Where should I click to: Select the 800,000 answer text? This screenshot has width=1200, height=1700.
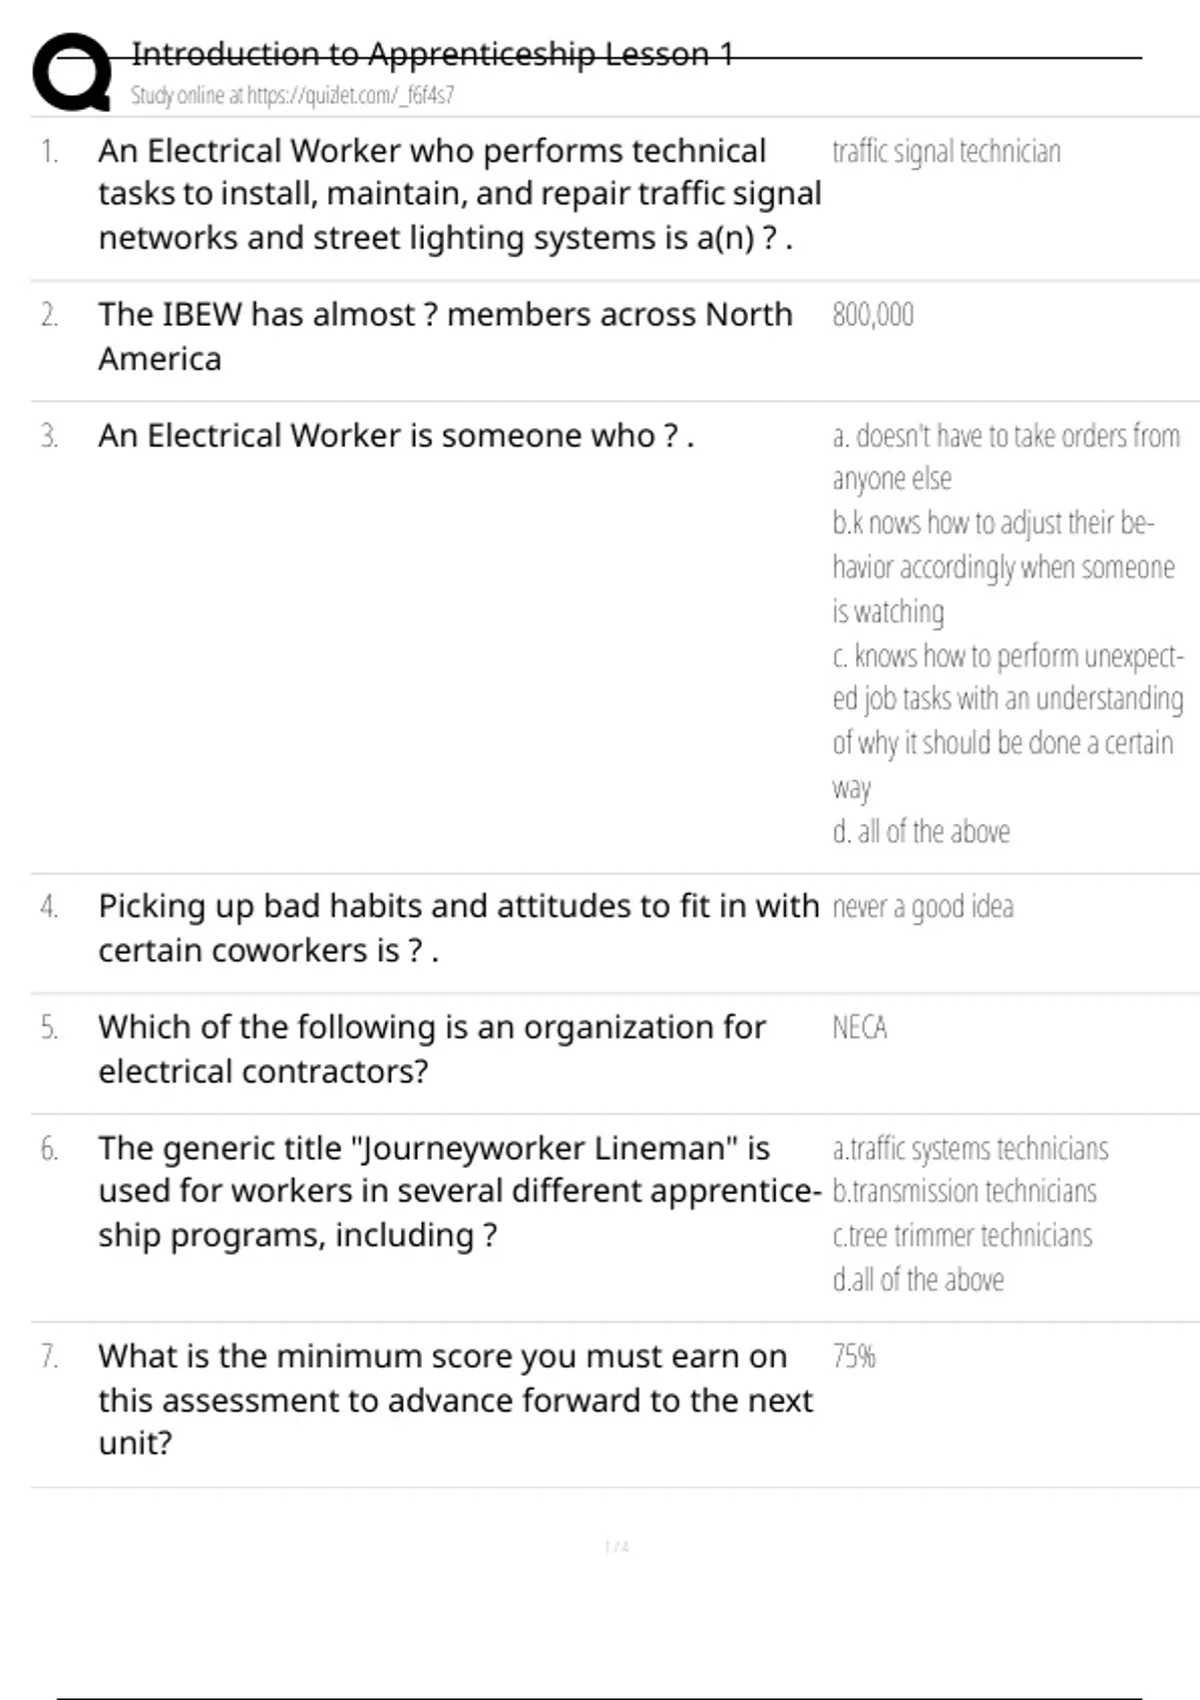(x=873, y=315)
